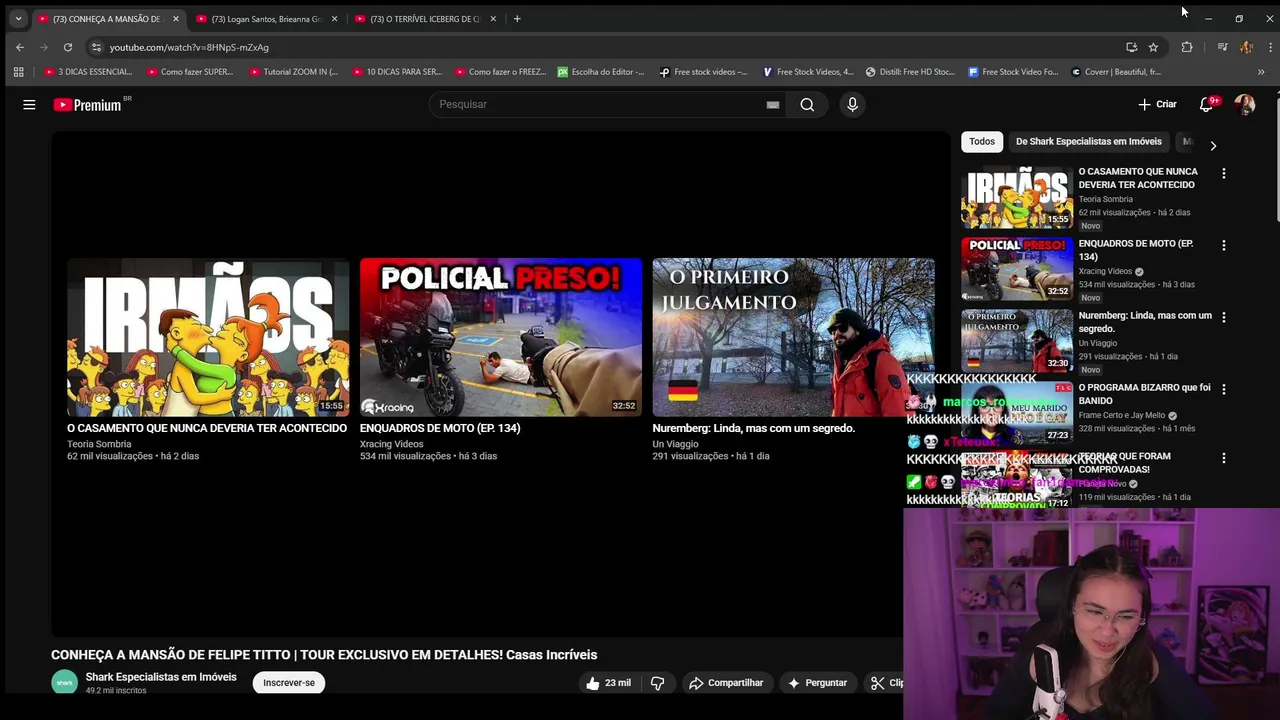Select De Shark Especialistas em Imóveis chip
This screenshot has height=720, width=1280.
1088,141
